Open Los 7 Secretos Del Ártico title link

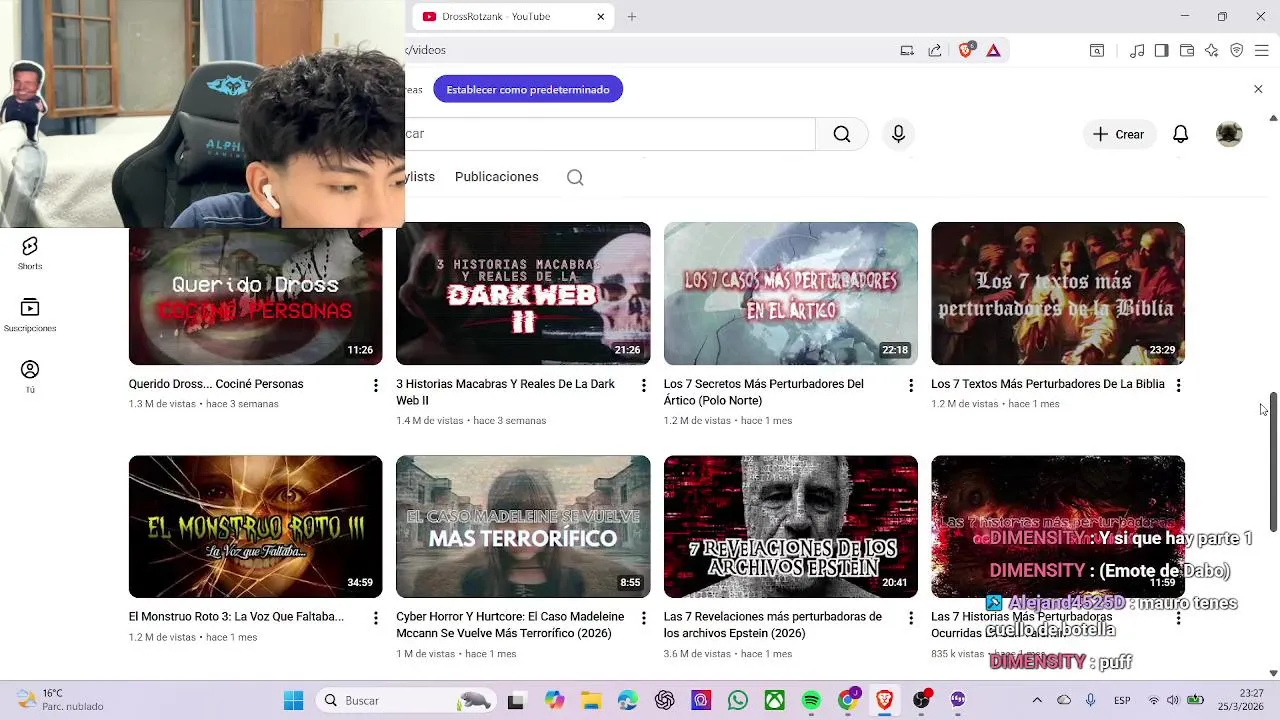tap(763, 392)
